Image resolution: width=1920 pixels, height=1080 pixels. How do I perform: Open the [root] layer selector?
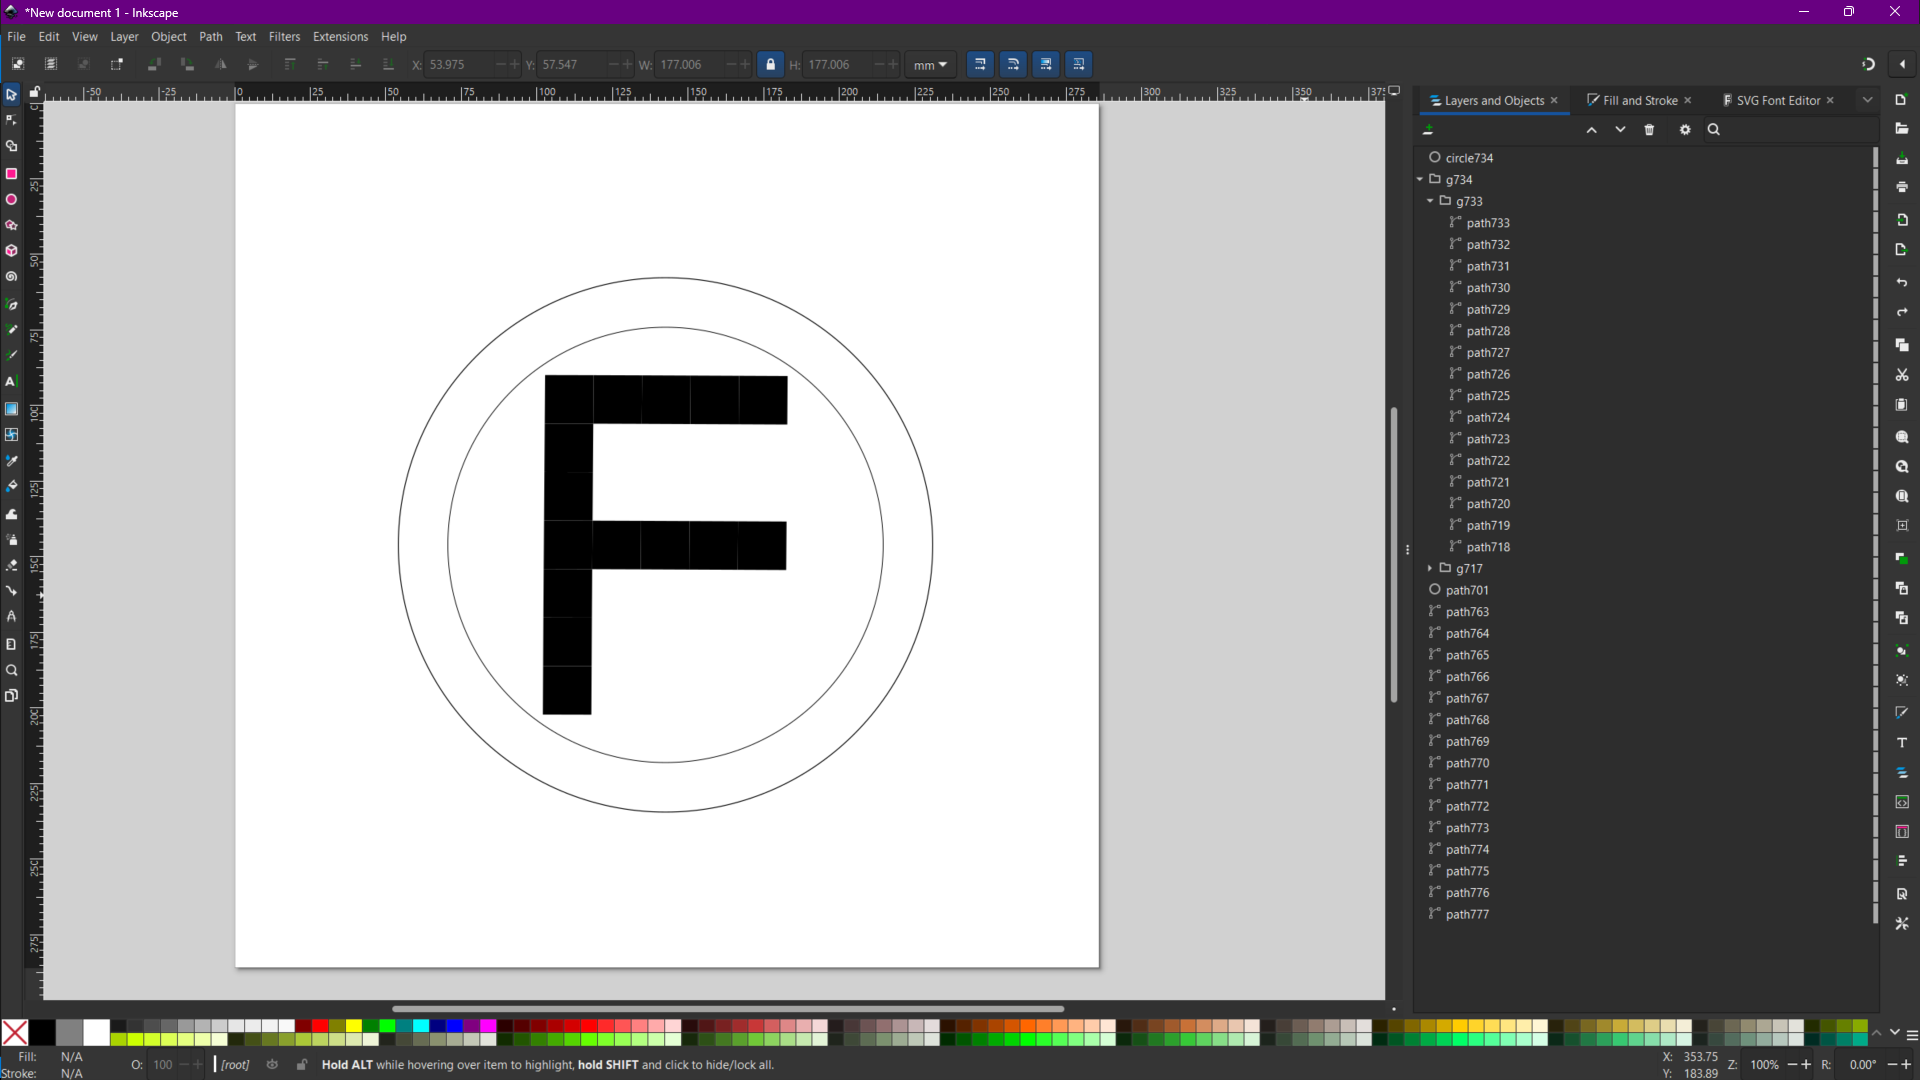coord(235,1065)
